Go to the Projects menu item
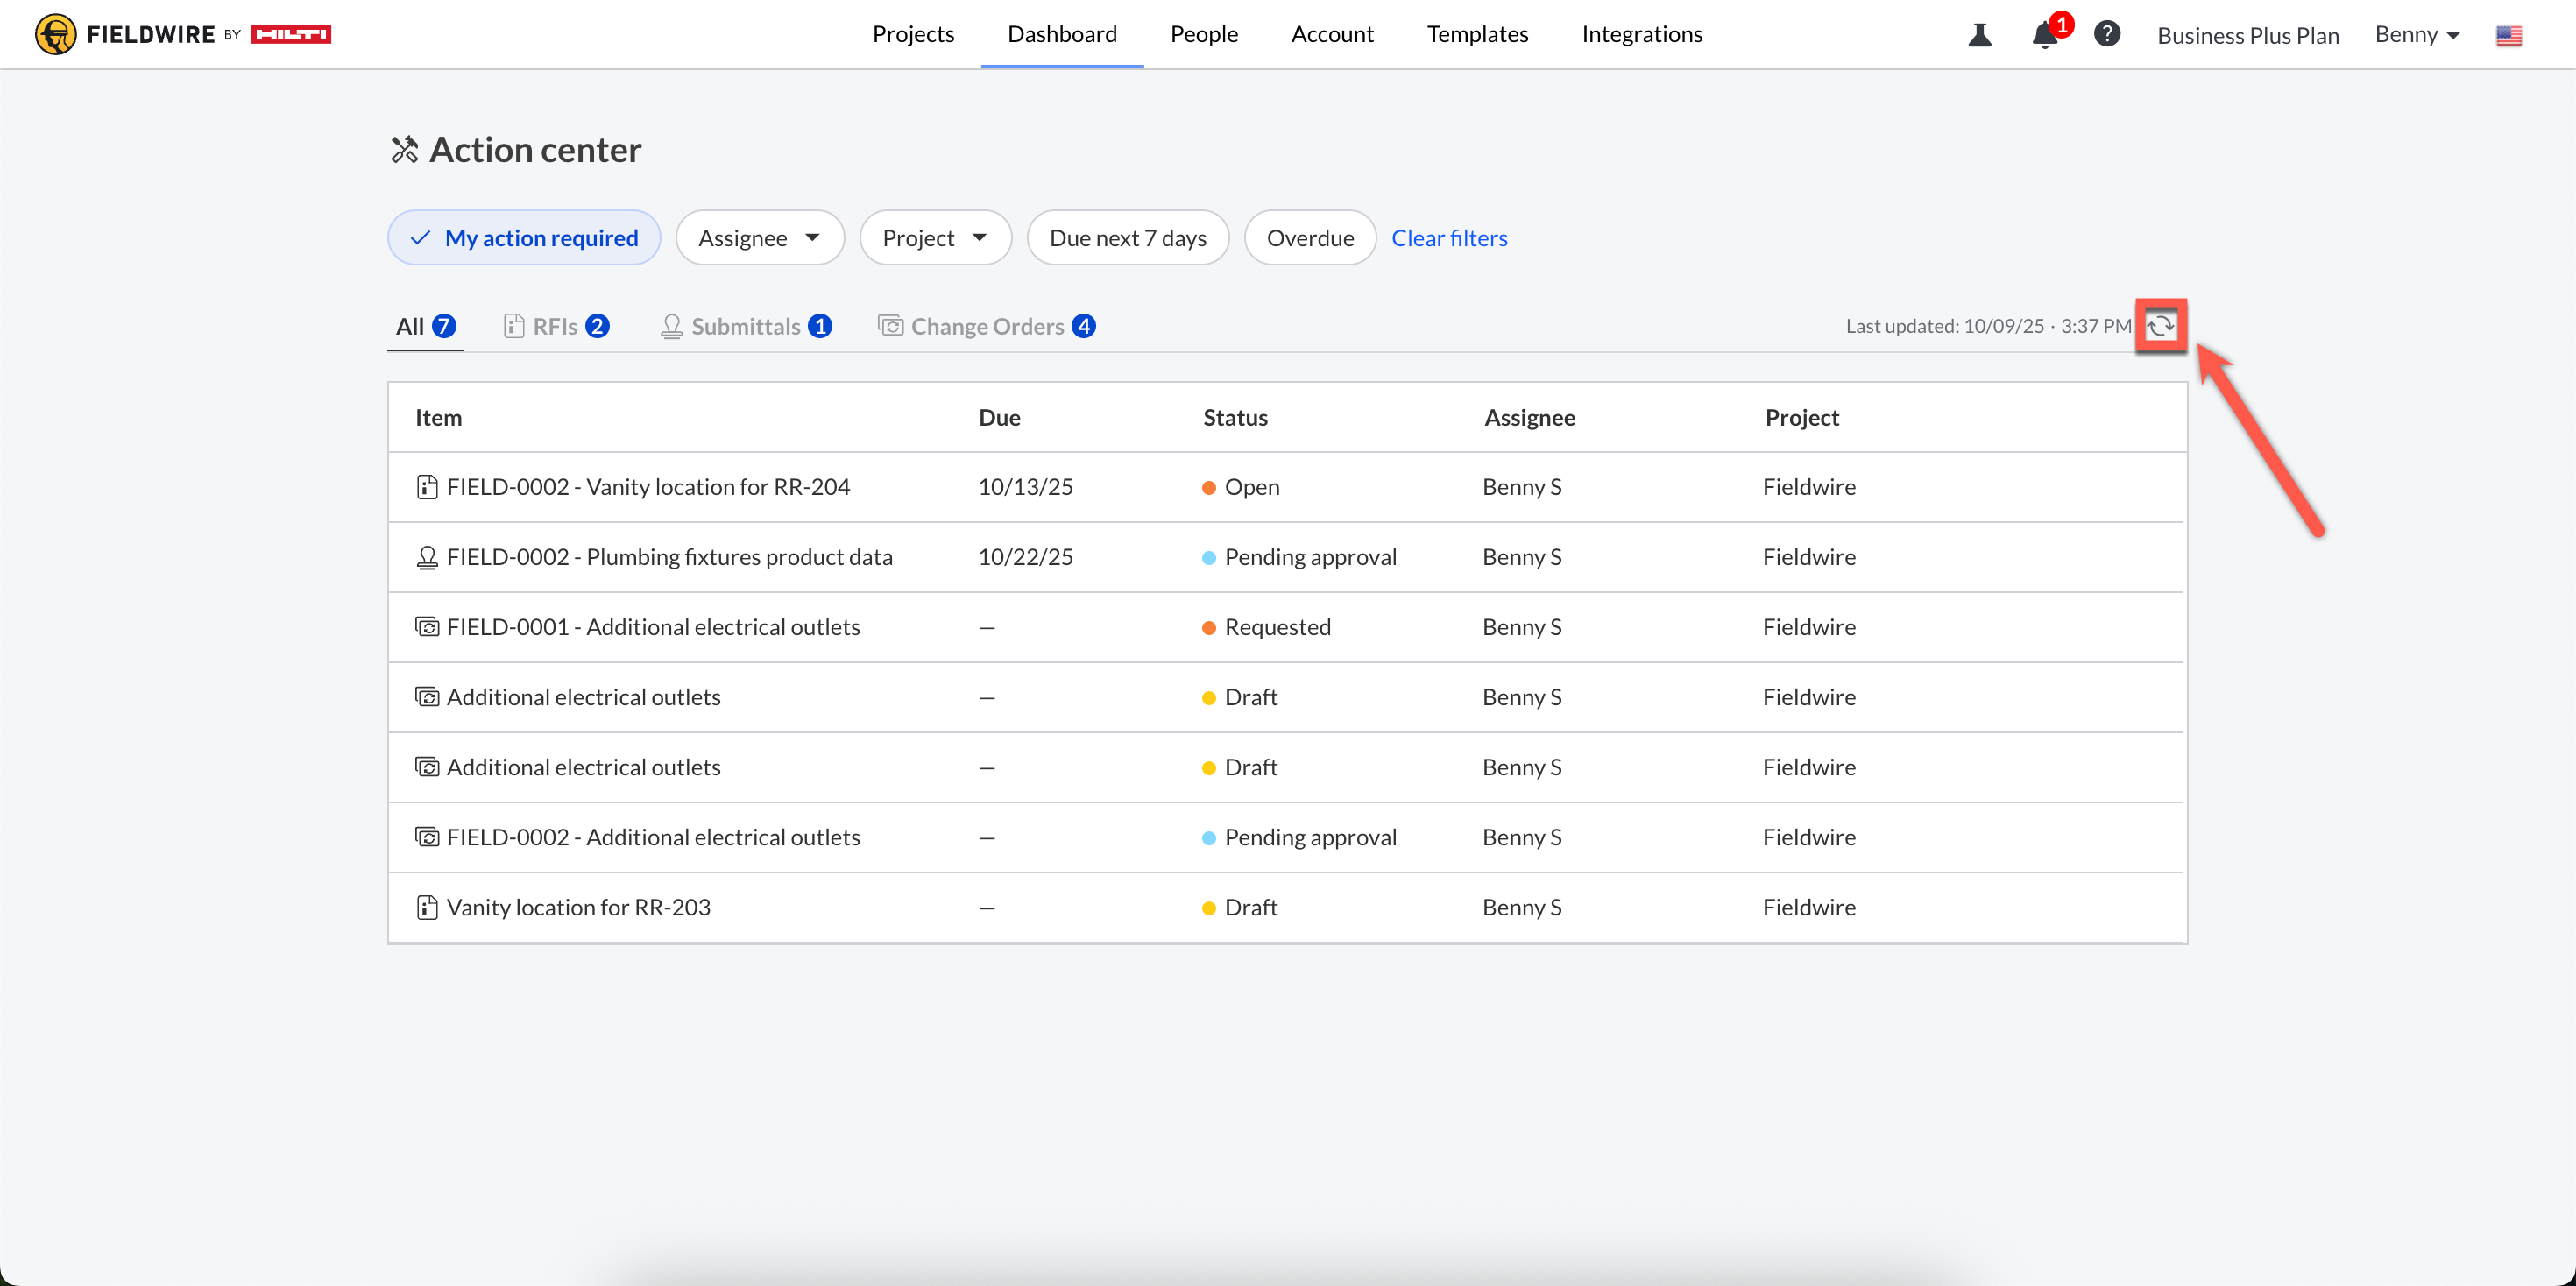Screen dimensions: 2576x1286 pos(913,34)
